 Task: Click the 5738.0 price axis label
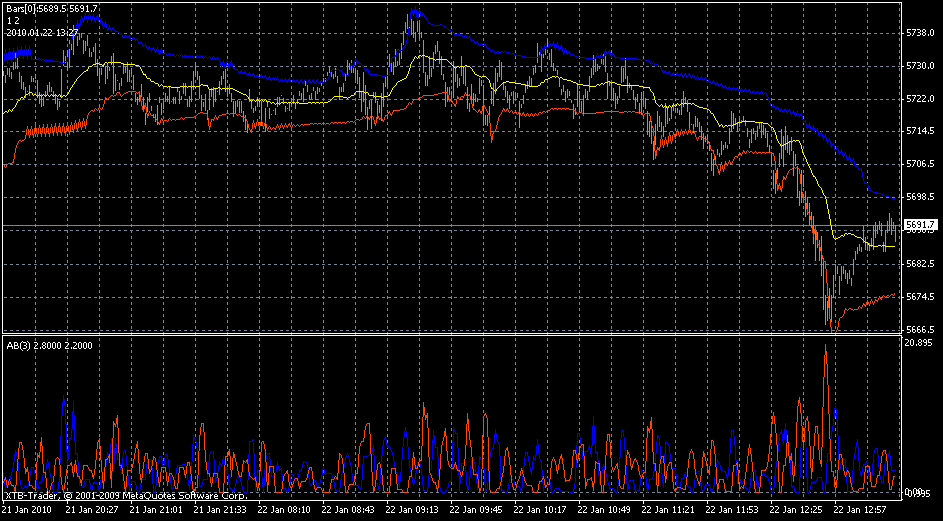click(x=920, y=32)
